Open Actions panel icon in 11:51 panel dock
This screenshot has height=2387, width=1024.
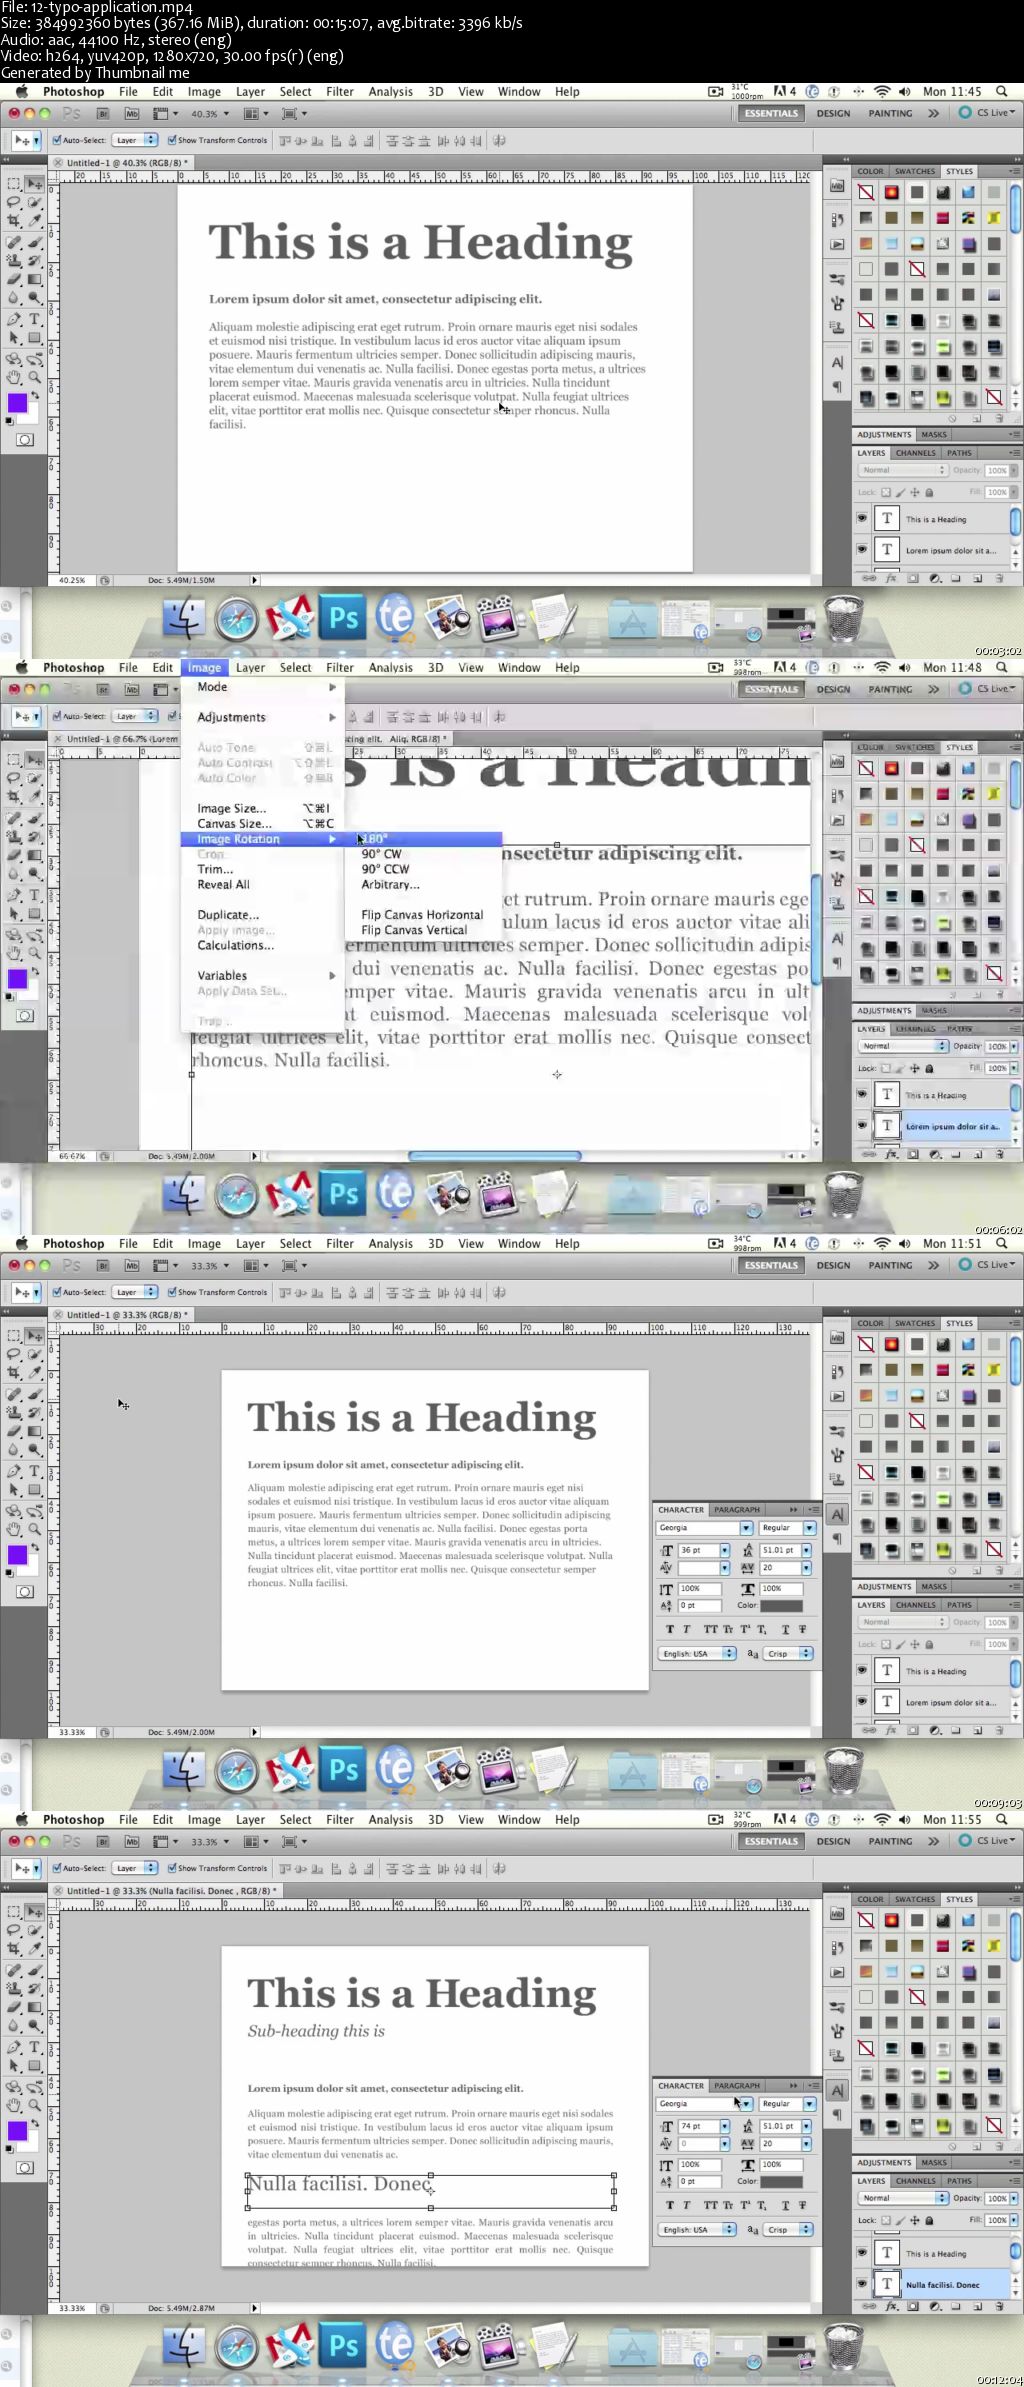(x=837, y=1396)
